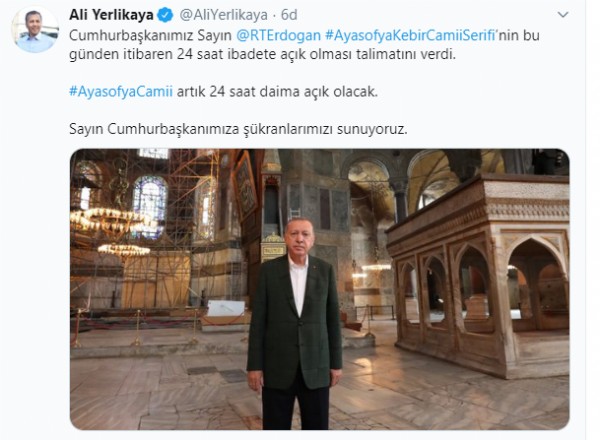Click the stained glass window in photo

[150, 206]
